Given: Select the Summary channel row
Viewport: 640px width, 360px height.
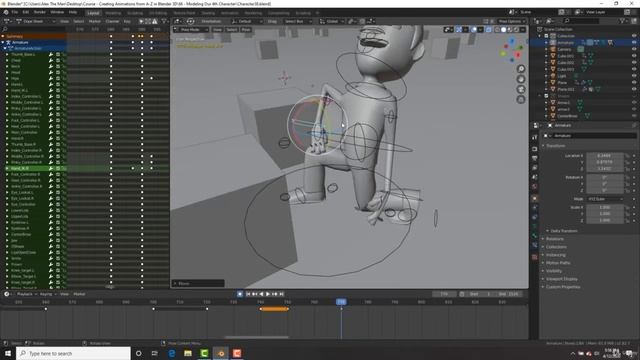Looking at the screenshot, I should tap(33, 36).
